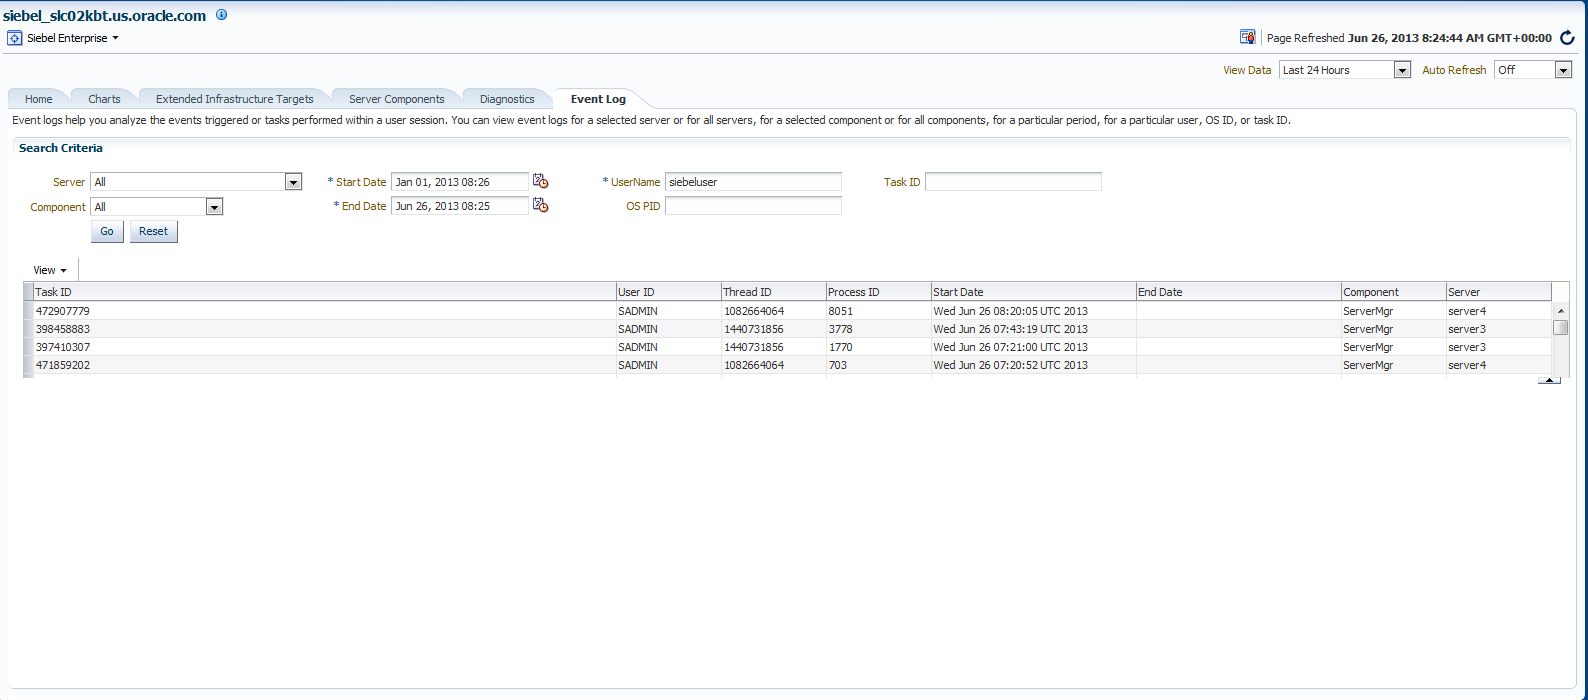The image size is (1588, 700).
Task: Sort by Process ID column header
Action: tap(878, 292)
